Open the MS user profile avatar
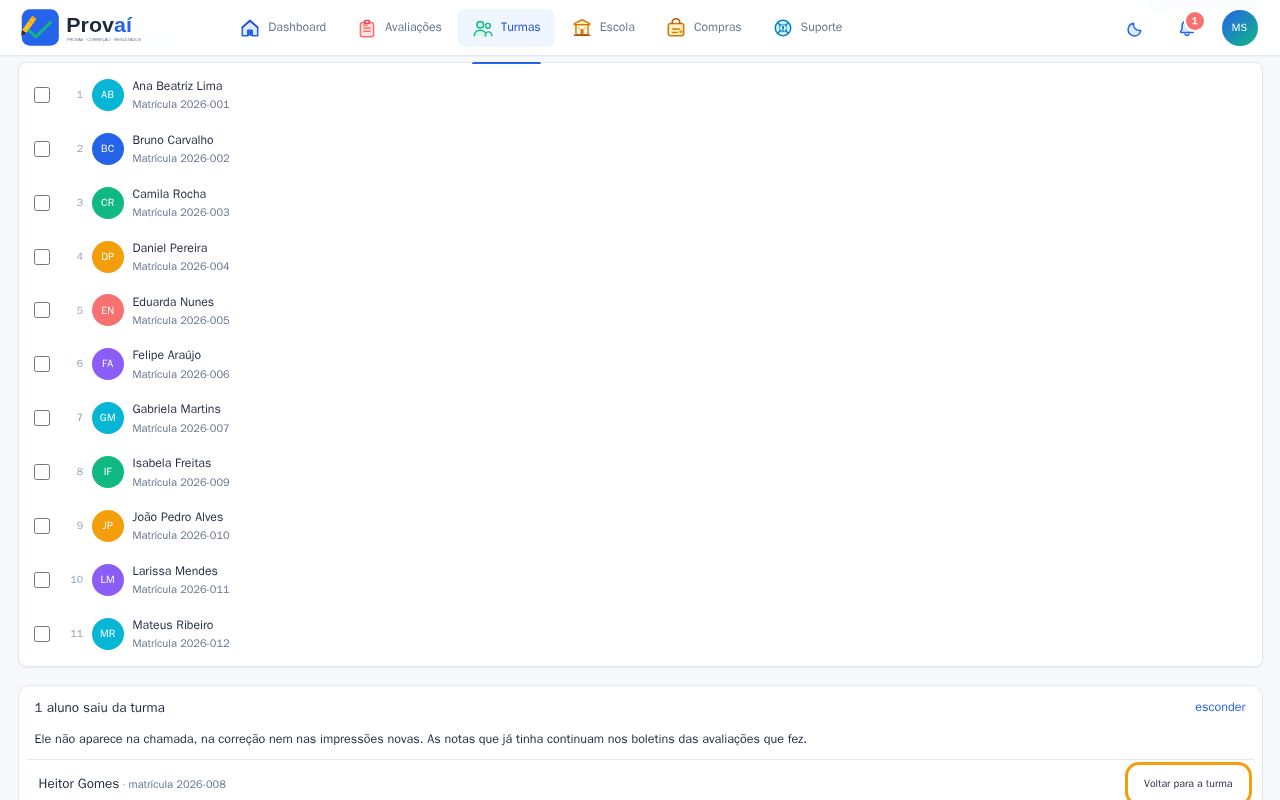The width and height of the screenshot is (1280, 800). (1239, 28)
